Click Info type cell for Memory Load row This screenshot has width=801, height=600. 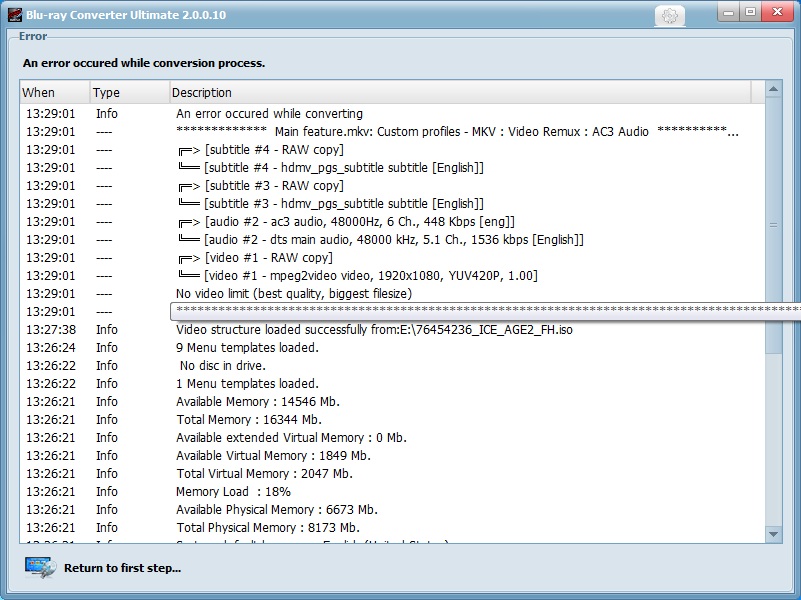[x=107, y=491]
